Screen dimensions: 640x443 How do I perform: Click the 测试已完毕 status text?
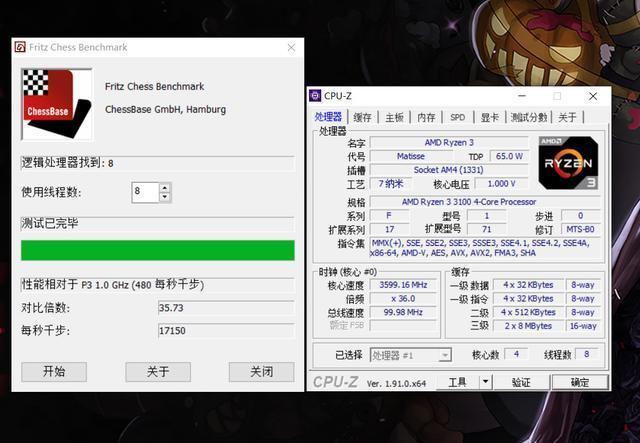click(x=50, y=223)
